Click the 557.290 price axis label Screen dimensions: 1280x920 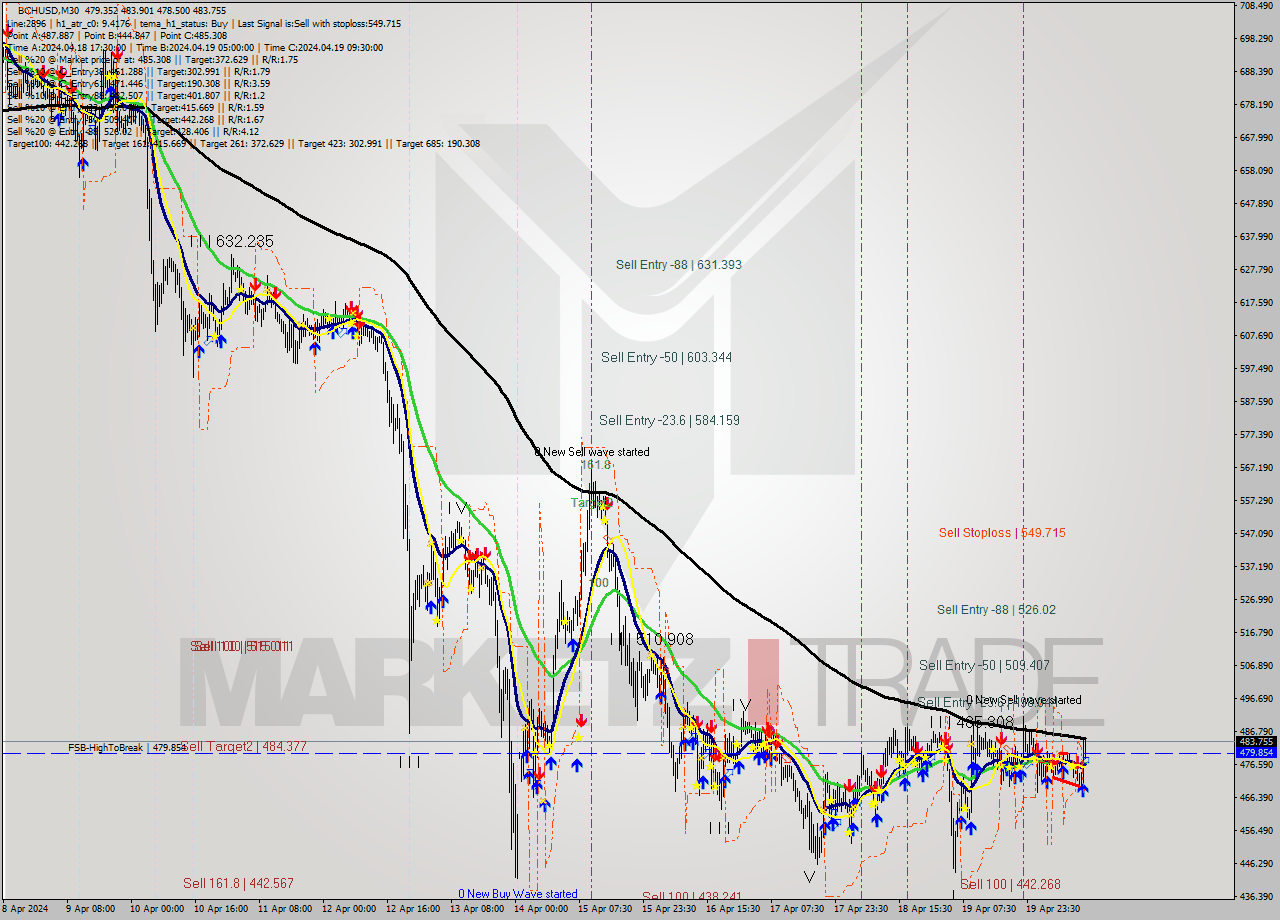(1256, 501)
